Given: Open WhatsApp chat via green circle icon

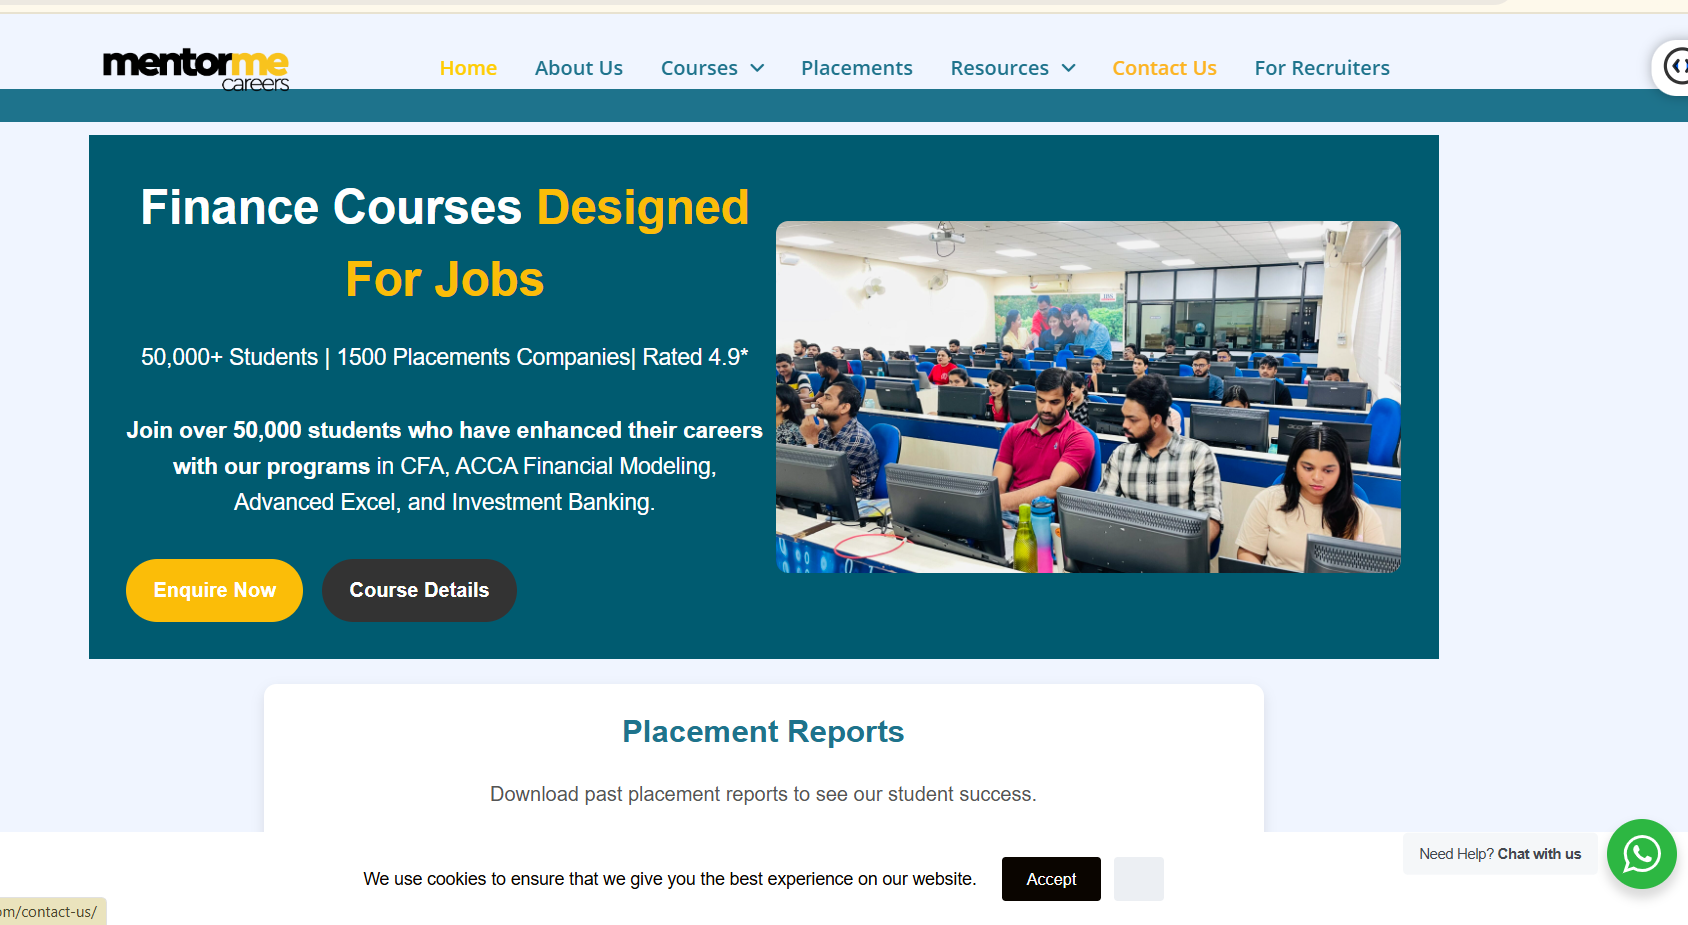Looking at the screenshot, I should [1641, 854].
